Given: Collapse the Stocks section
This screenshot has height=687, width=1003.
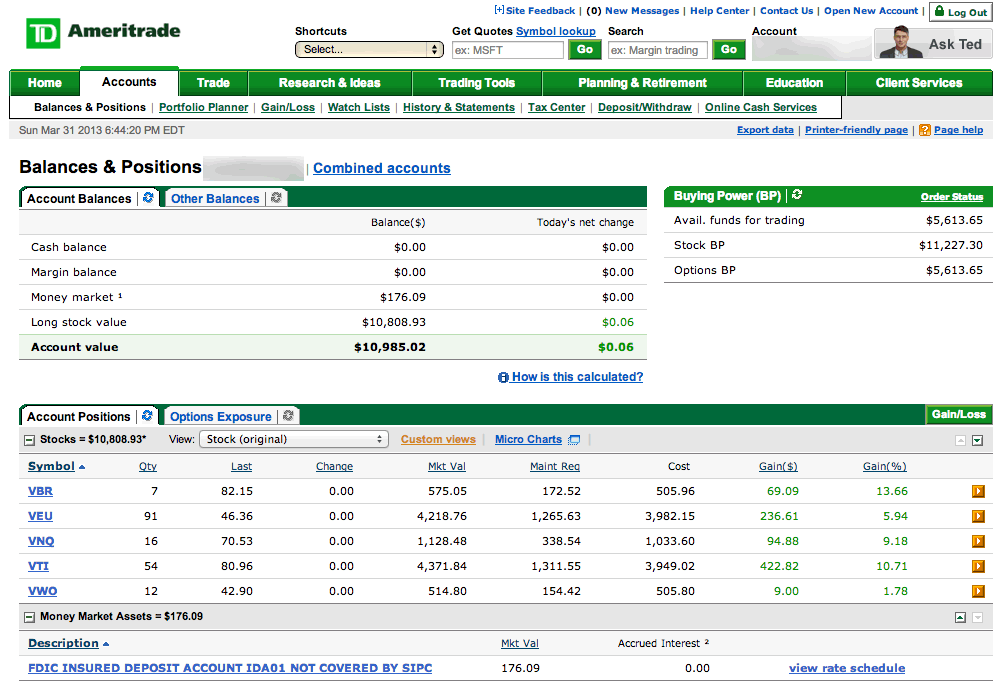Looking at the screenshot, I should click(29, 440).
